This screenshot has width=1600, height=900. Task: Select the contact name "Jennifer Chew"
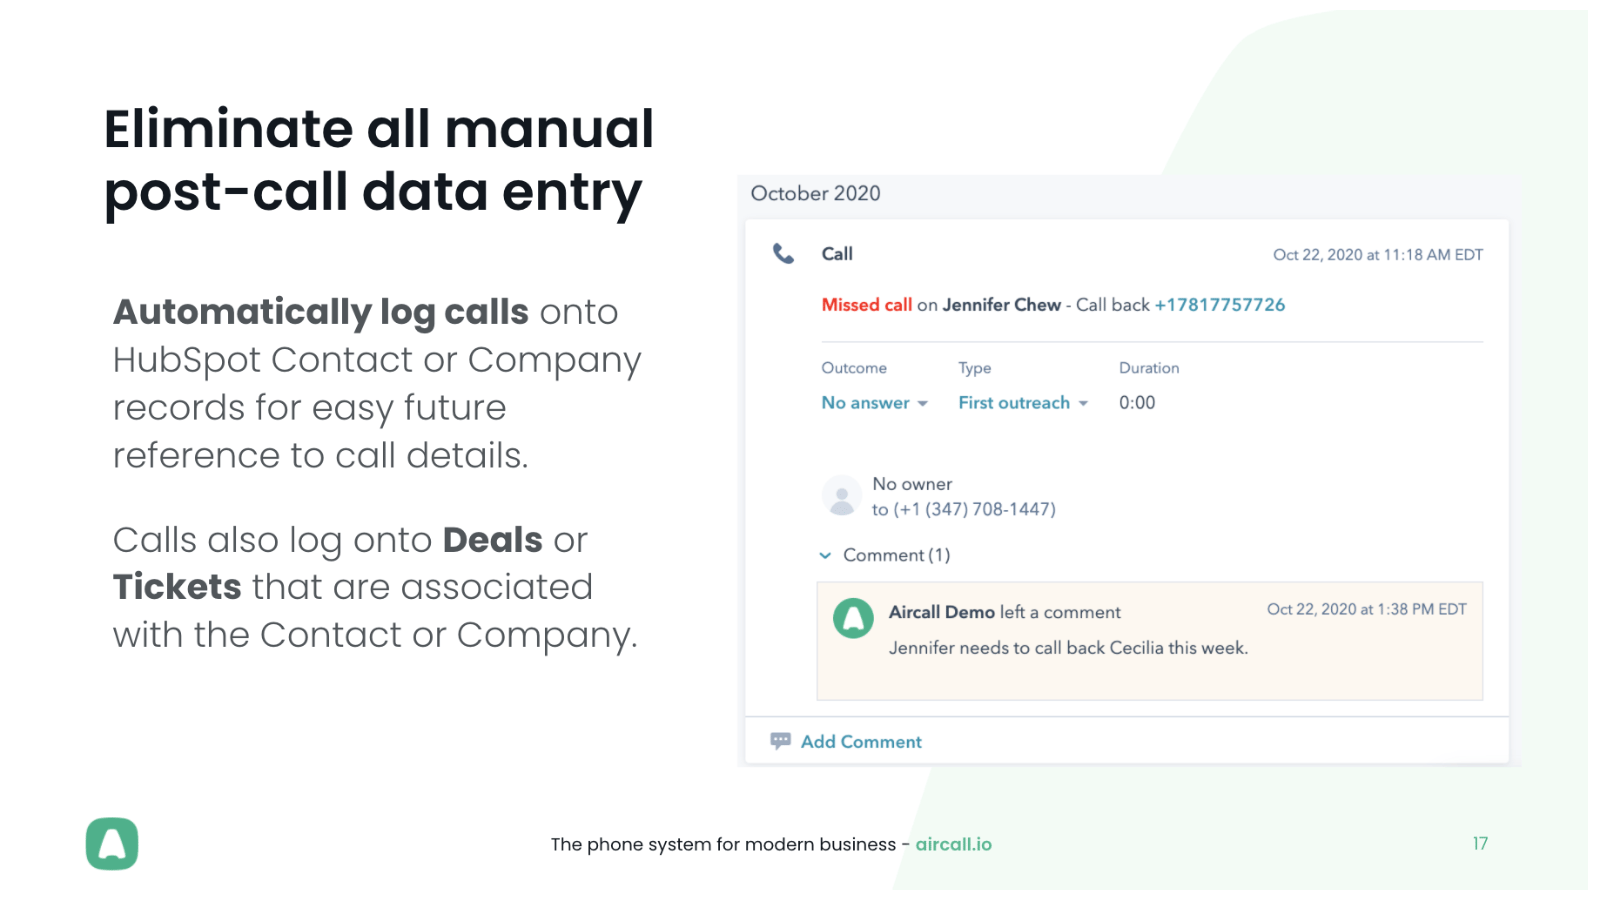point(1002,304)
